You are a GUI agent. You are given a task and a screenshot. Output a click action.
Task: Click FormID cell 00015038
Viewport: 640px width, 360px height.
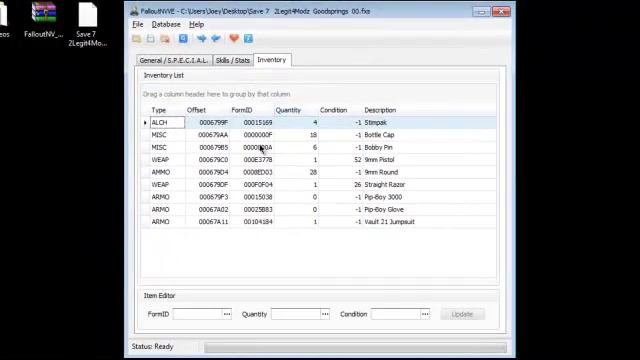[252, 197]
